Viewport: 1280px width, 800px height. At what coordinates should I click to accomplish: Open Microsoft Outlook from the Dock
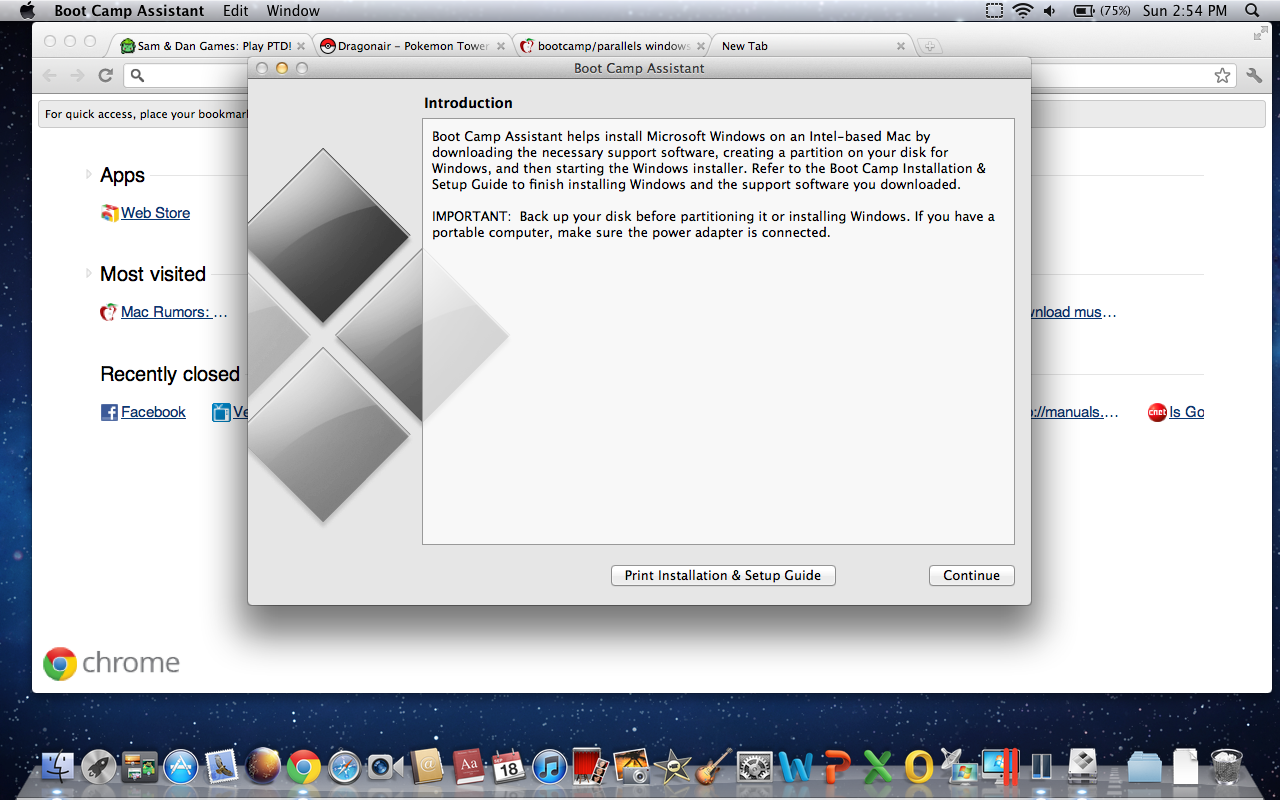click(x=919, y=767)
